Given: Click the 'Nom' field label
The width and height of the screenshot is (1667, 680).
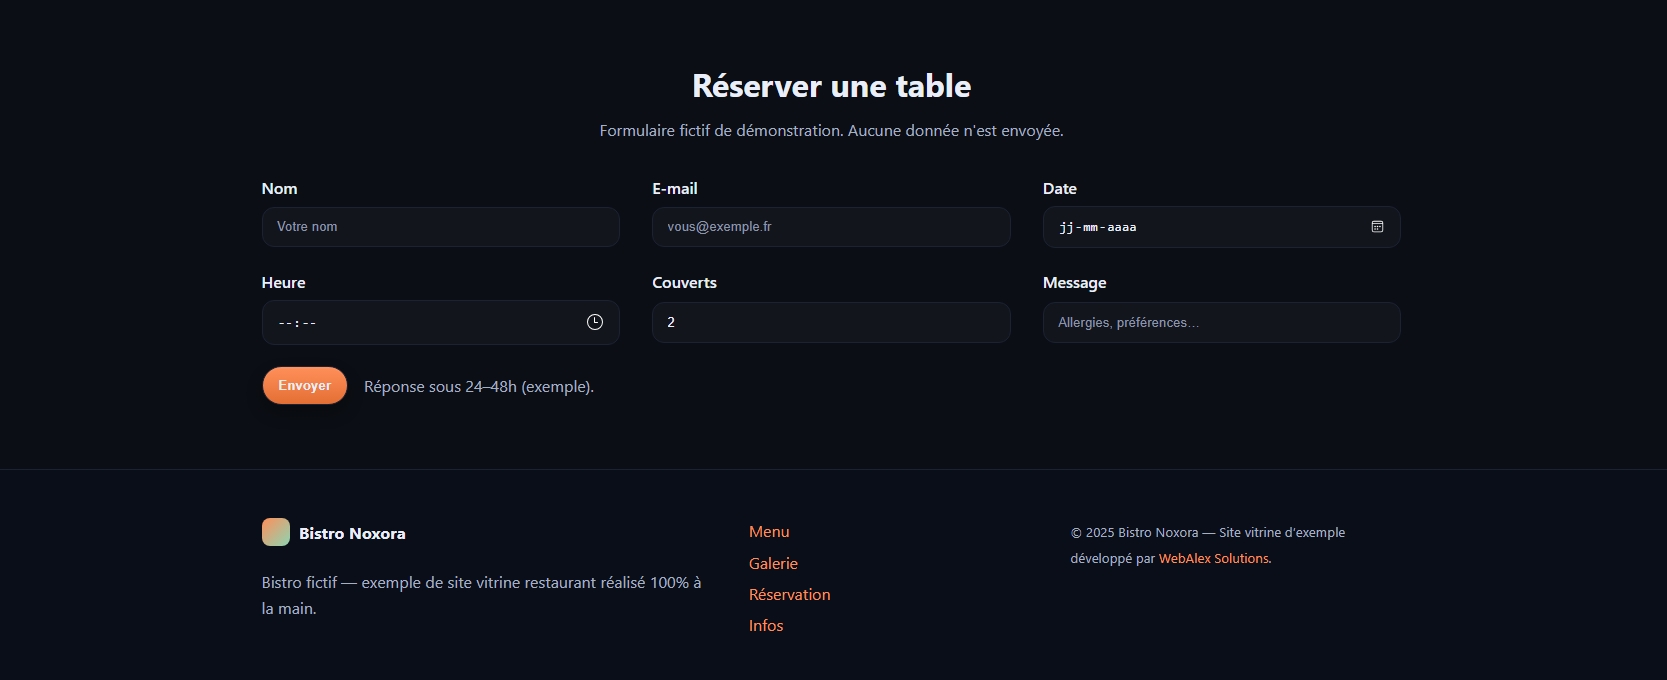Looking at the screenshot, I should tap(279, 189).
